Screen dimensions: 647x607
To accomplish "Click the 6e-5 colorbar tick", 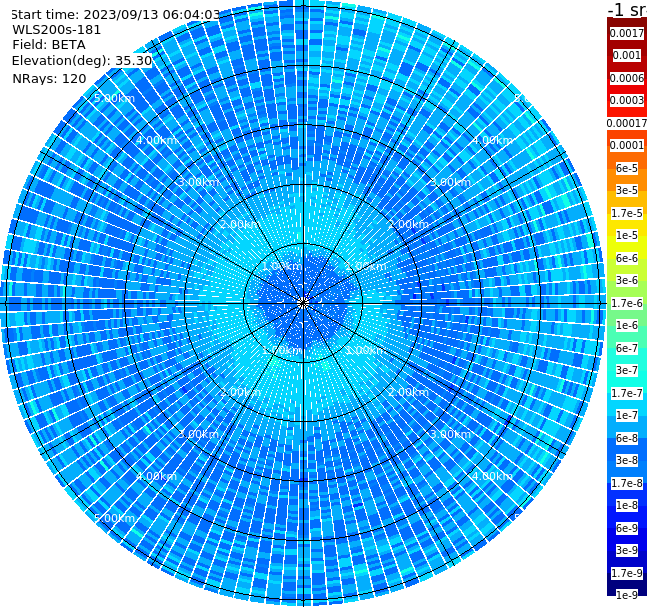I will coord(627,168).
